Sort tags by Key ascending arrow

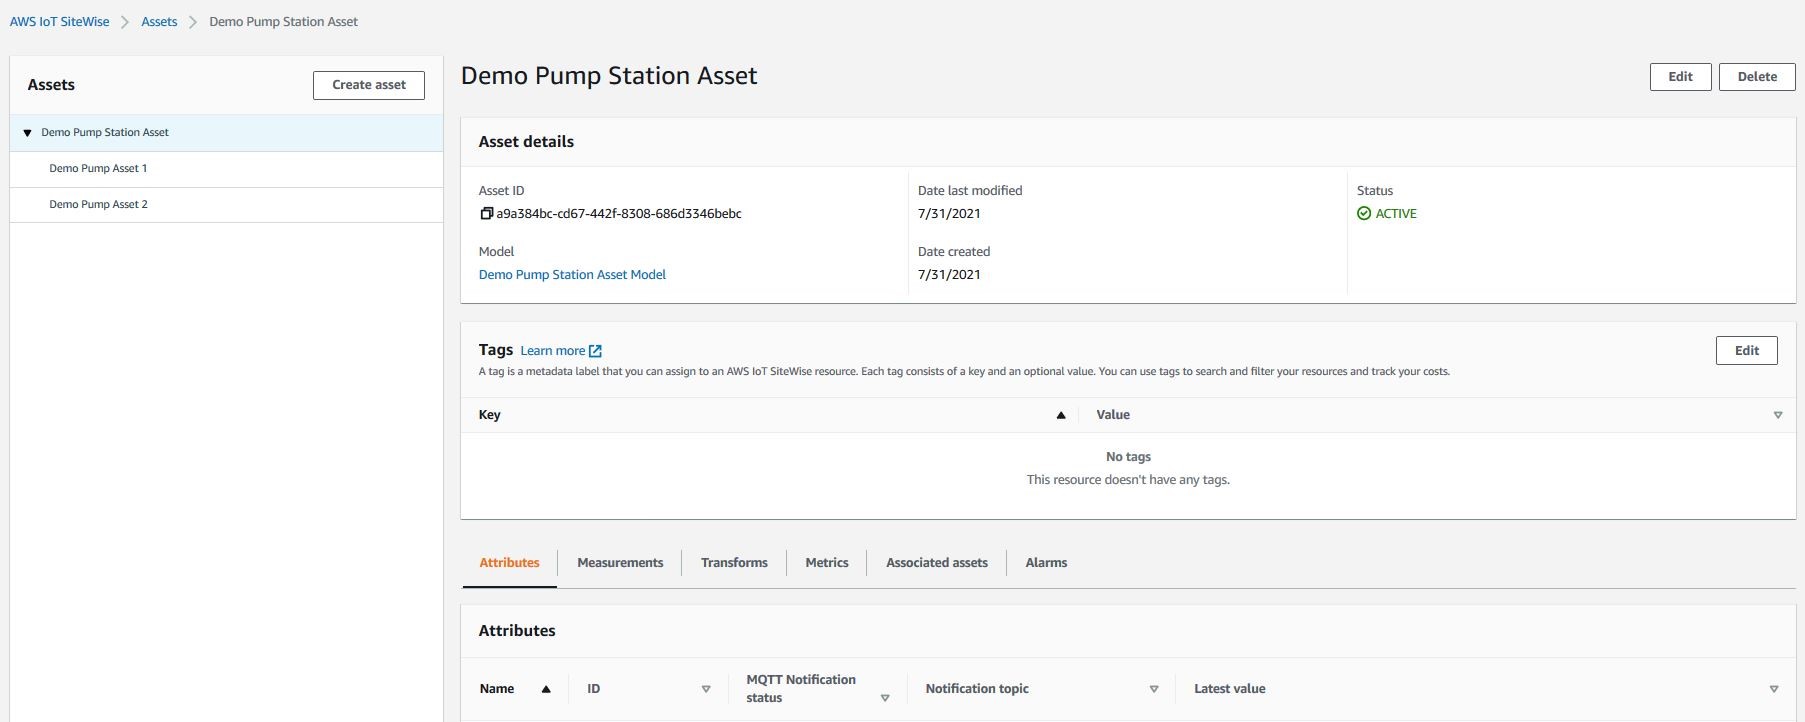(1061, 415)
